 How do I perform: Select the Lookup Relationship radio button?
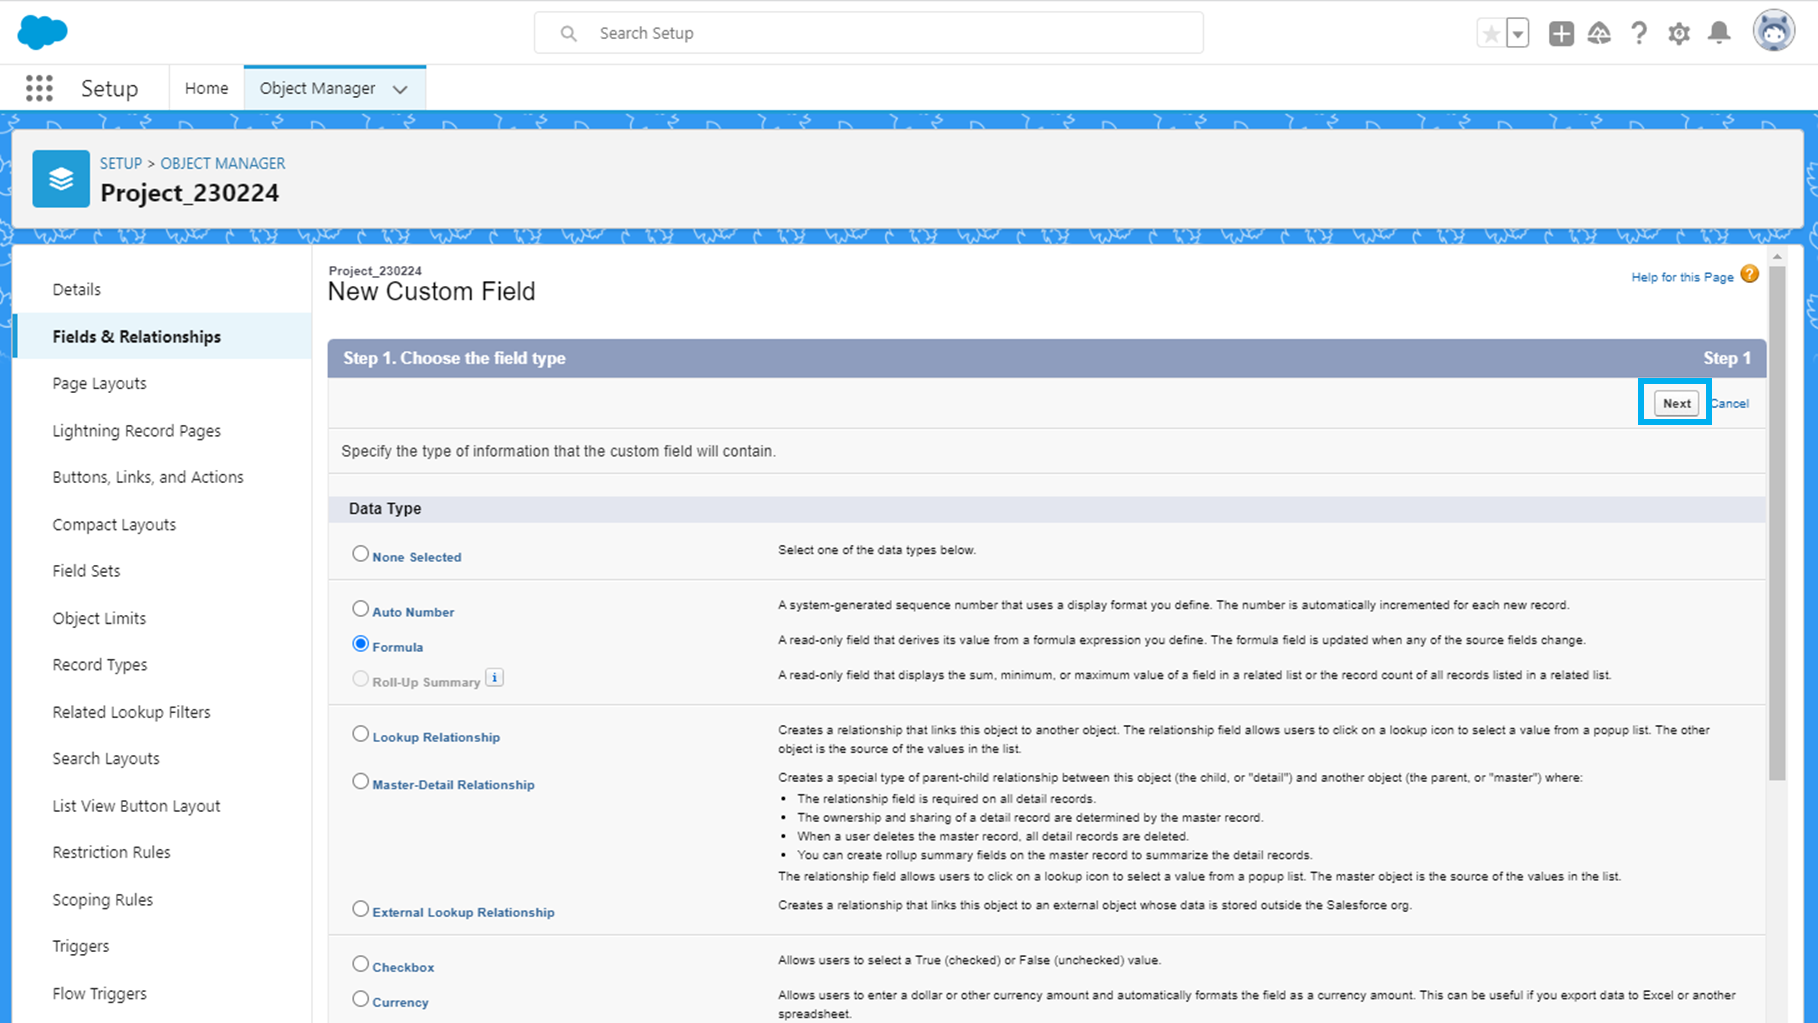360,733
